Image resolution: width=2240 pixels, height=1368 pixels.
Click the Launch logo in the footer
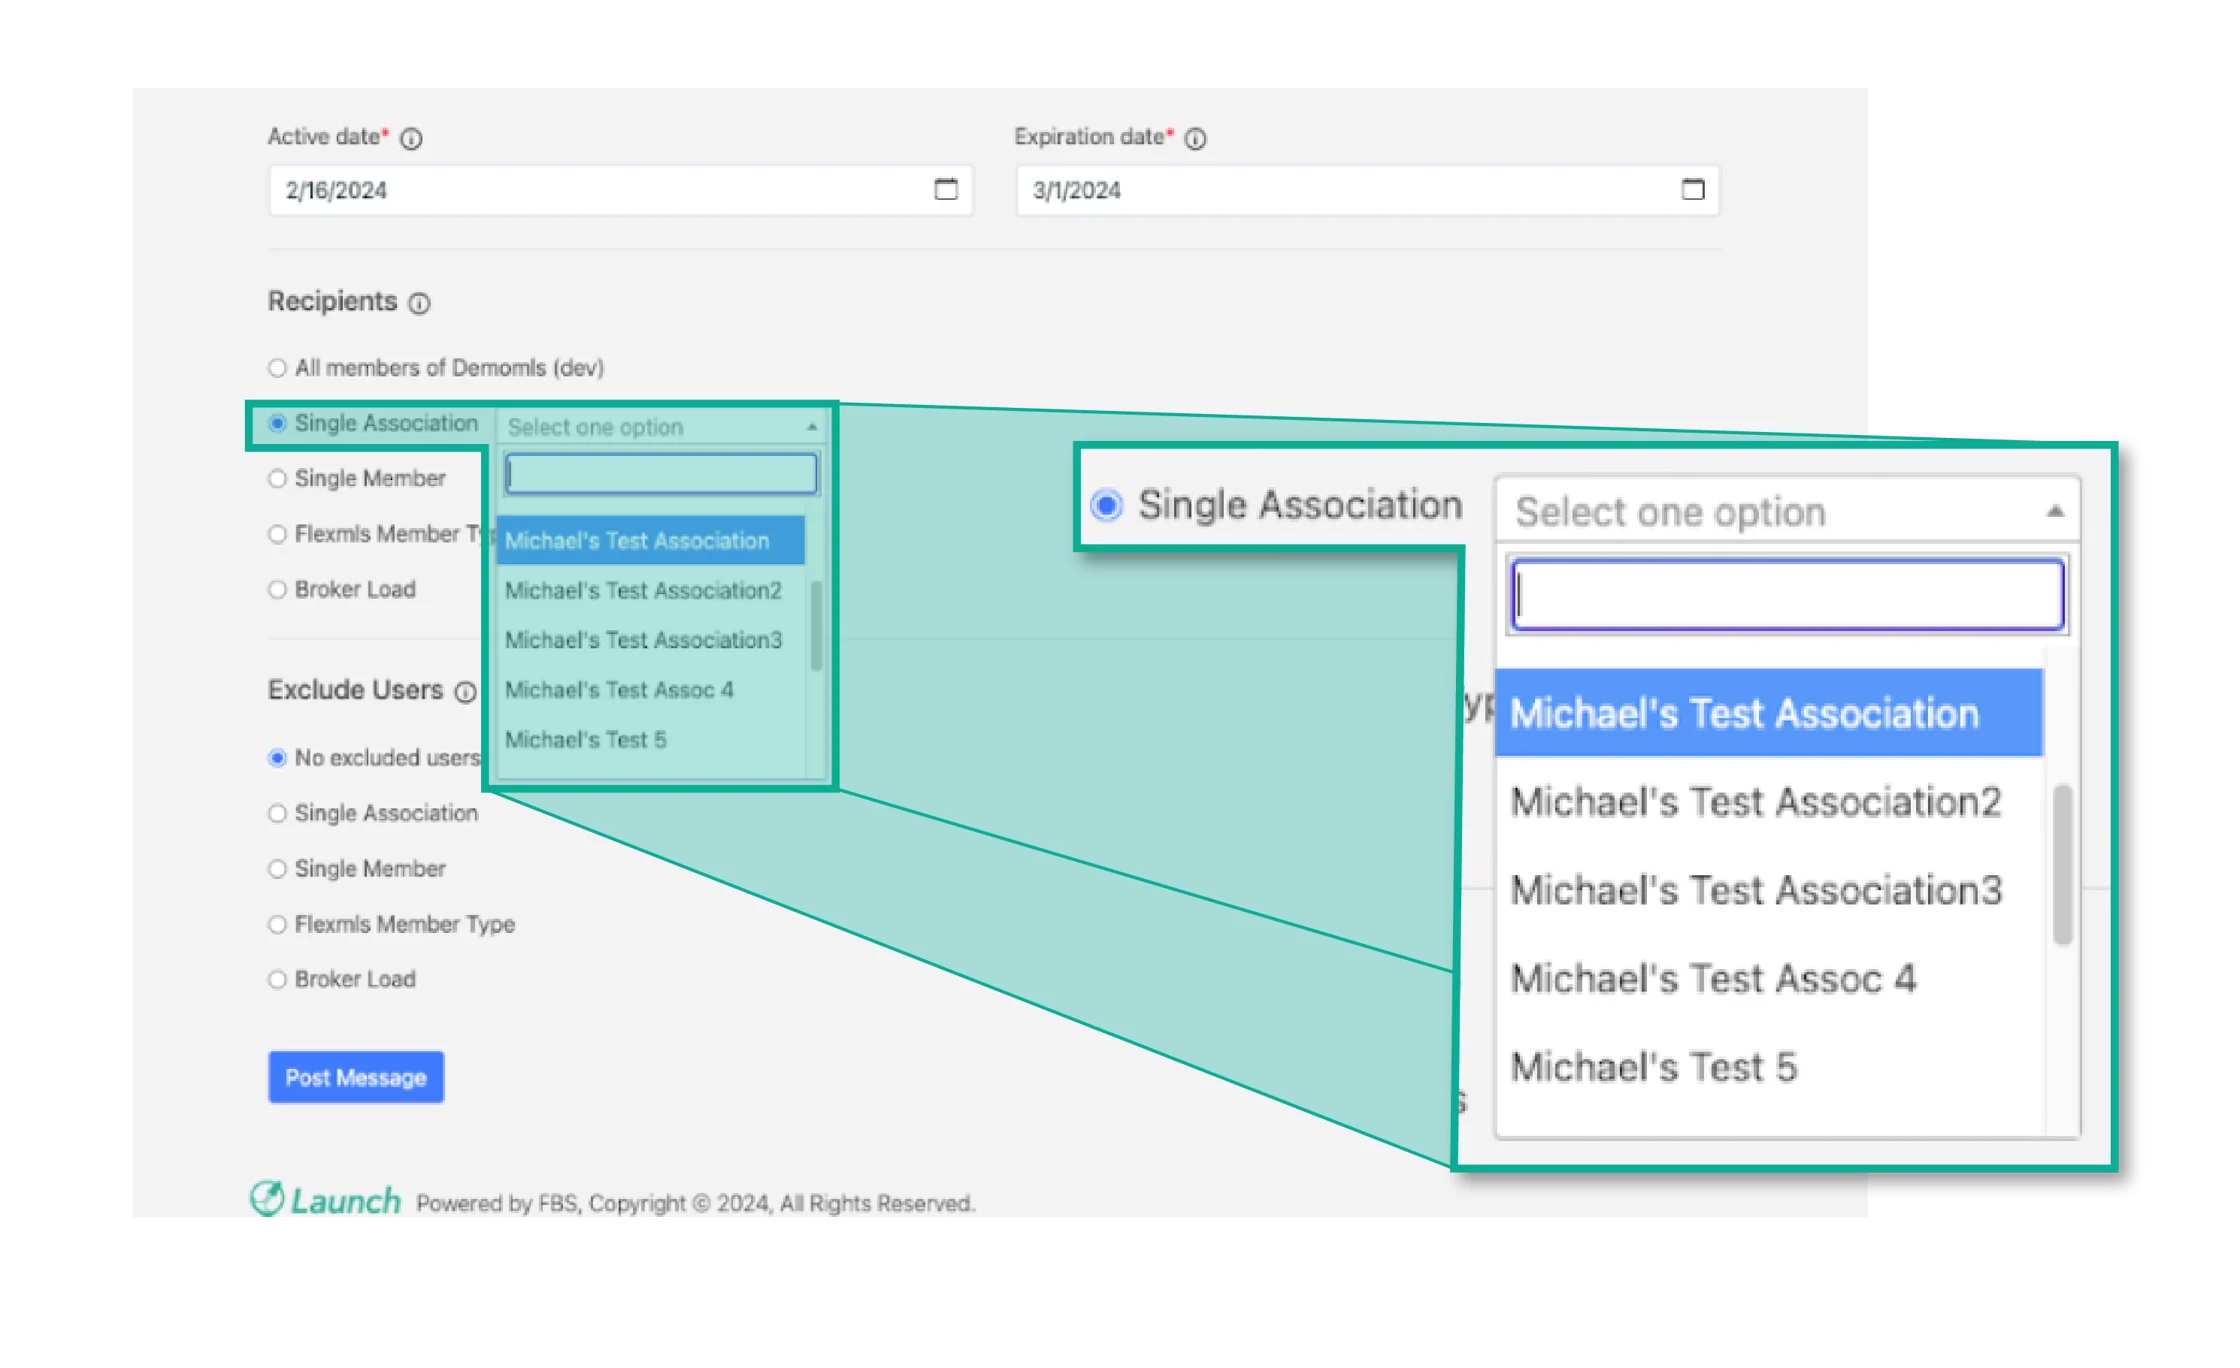pyautogui.click(x=325, y=1199)
